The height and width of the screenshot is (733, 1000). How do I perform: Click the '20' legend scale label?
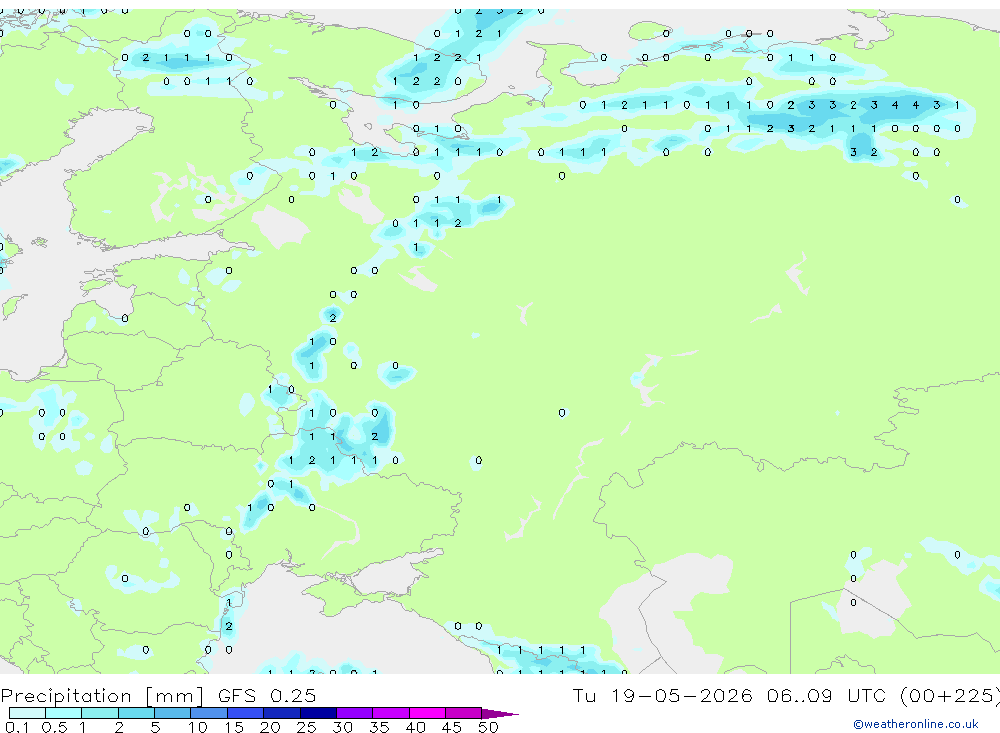270,727
